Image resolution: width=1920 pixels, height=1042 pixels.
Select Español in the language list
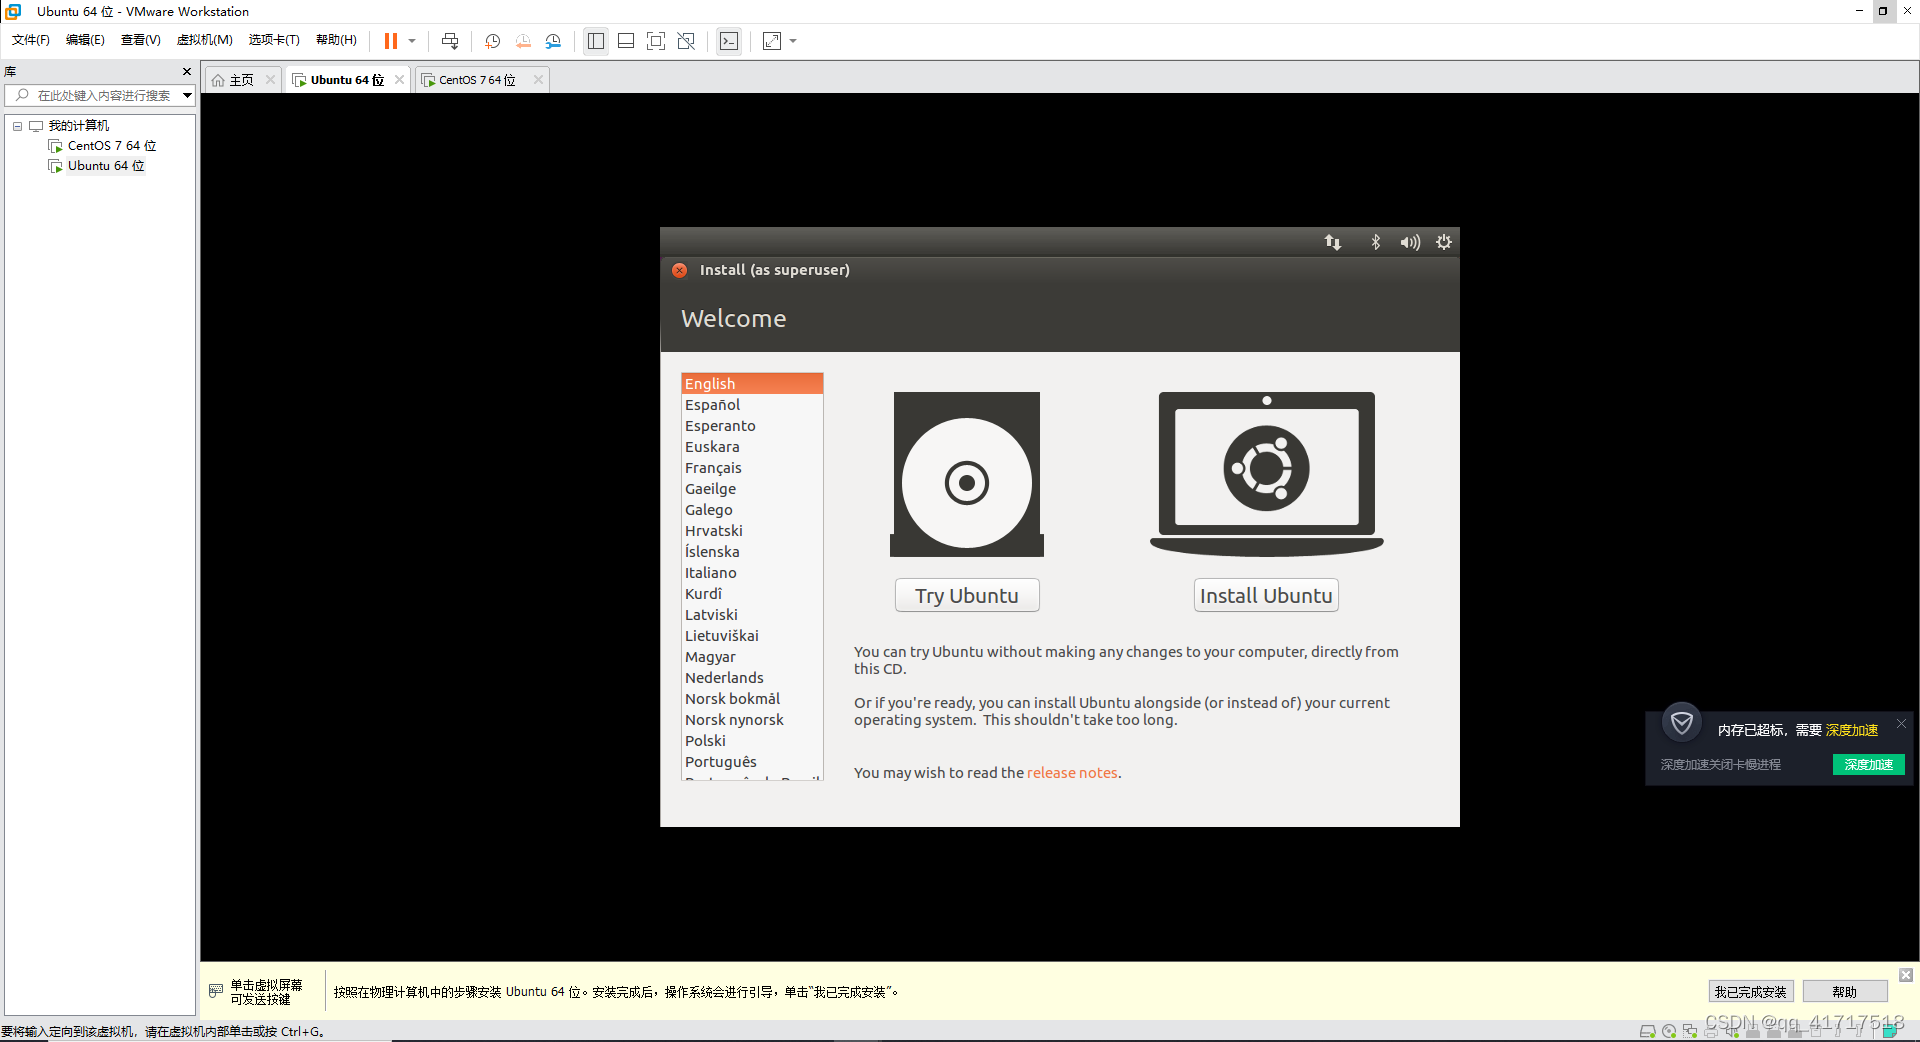(752, 405)
